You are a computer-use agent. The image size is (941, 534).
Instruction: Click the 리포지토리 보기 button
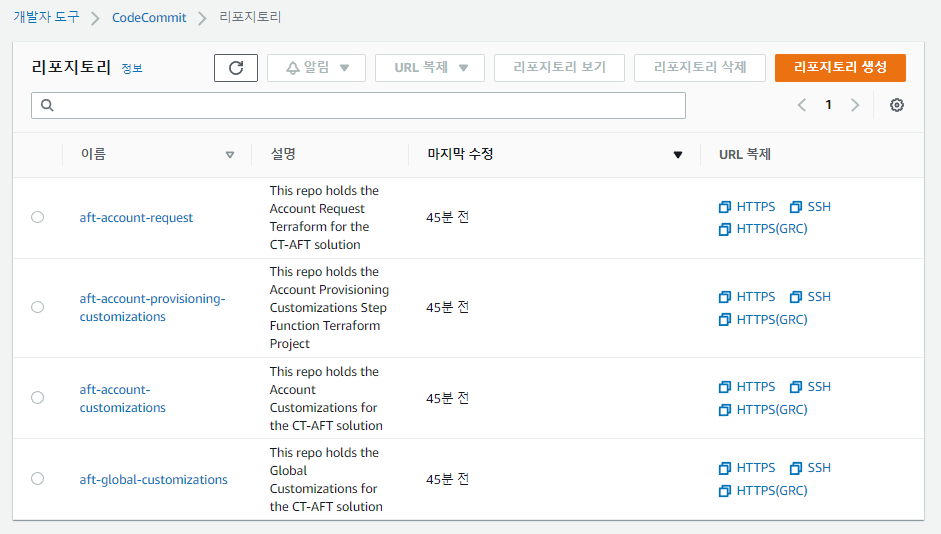(x=559, y=68)
